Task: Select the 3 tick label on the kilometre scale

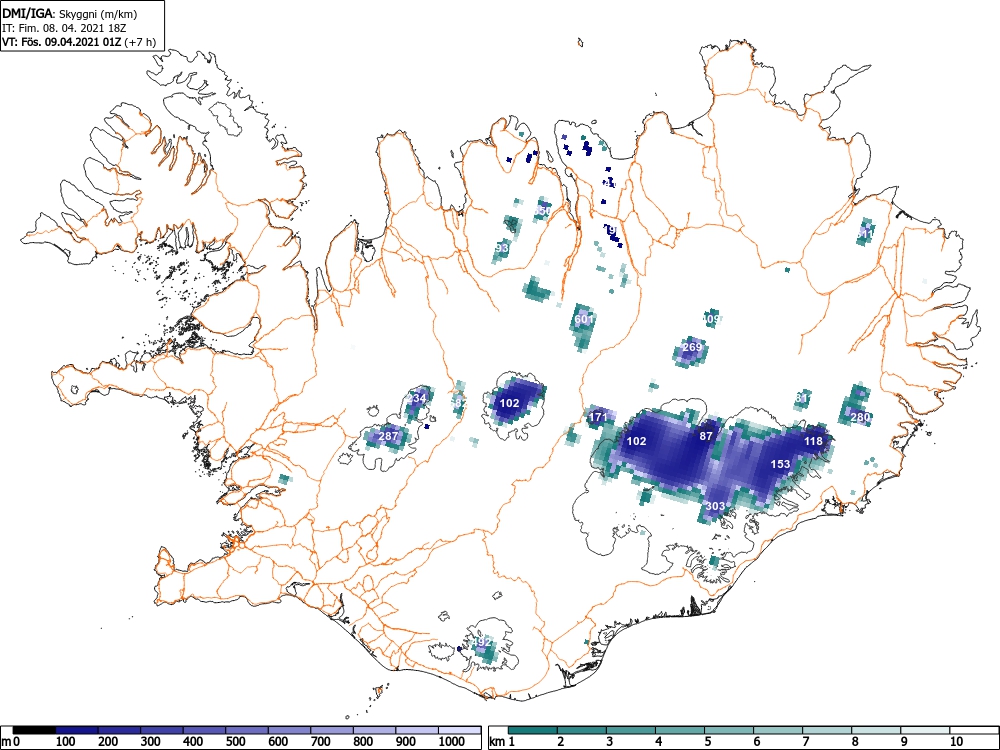Action: tap(610, 742)
